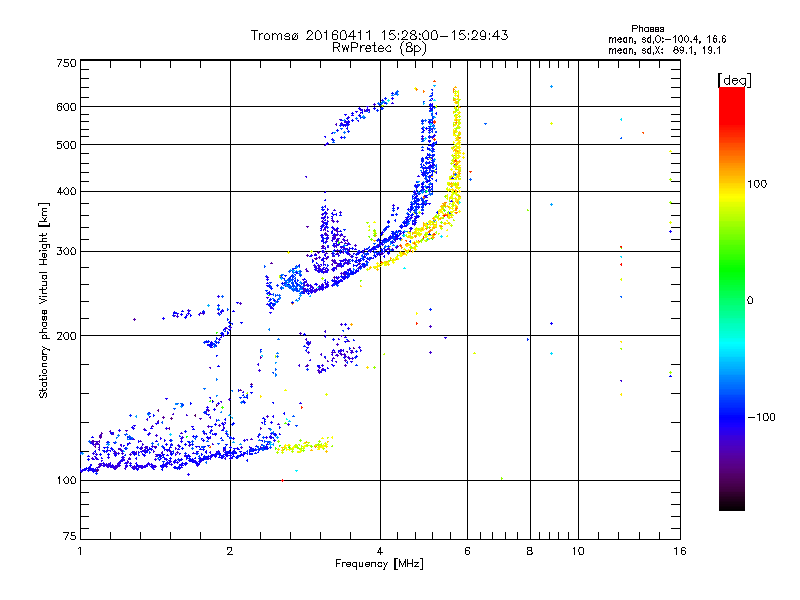This screenshot has width=800, height=600.
Task: Click the y-axis tick label "500"
Action: [x=66, y=145]
